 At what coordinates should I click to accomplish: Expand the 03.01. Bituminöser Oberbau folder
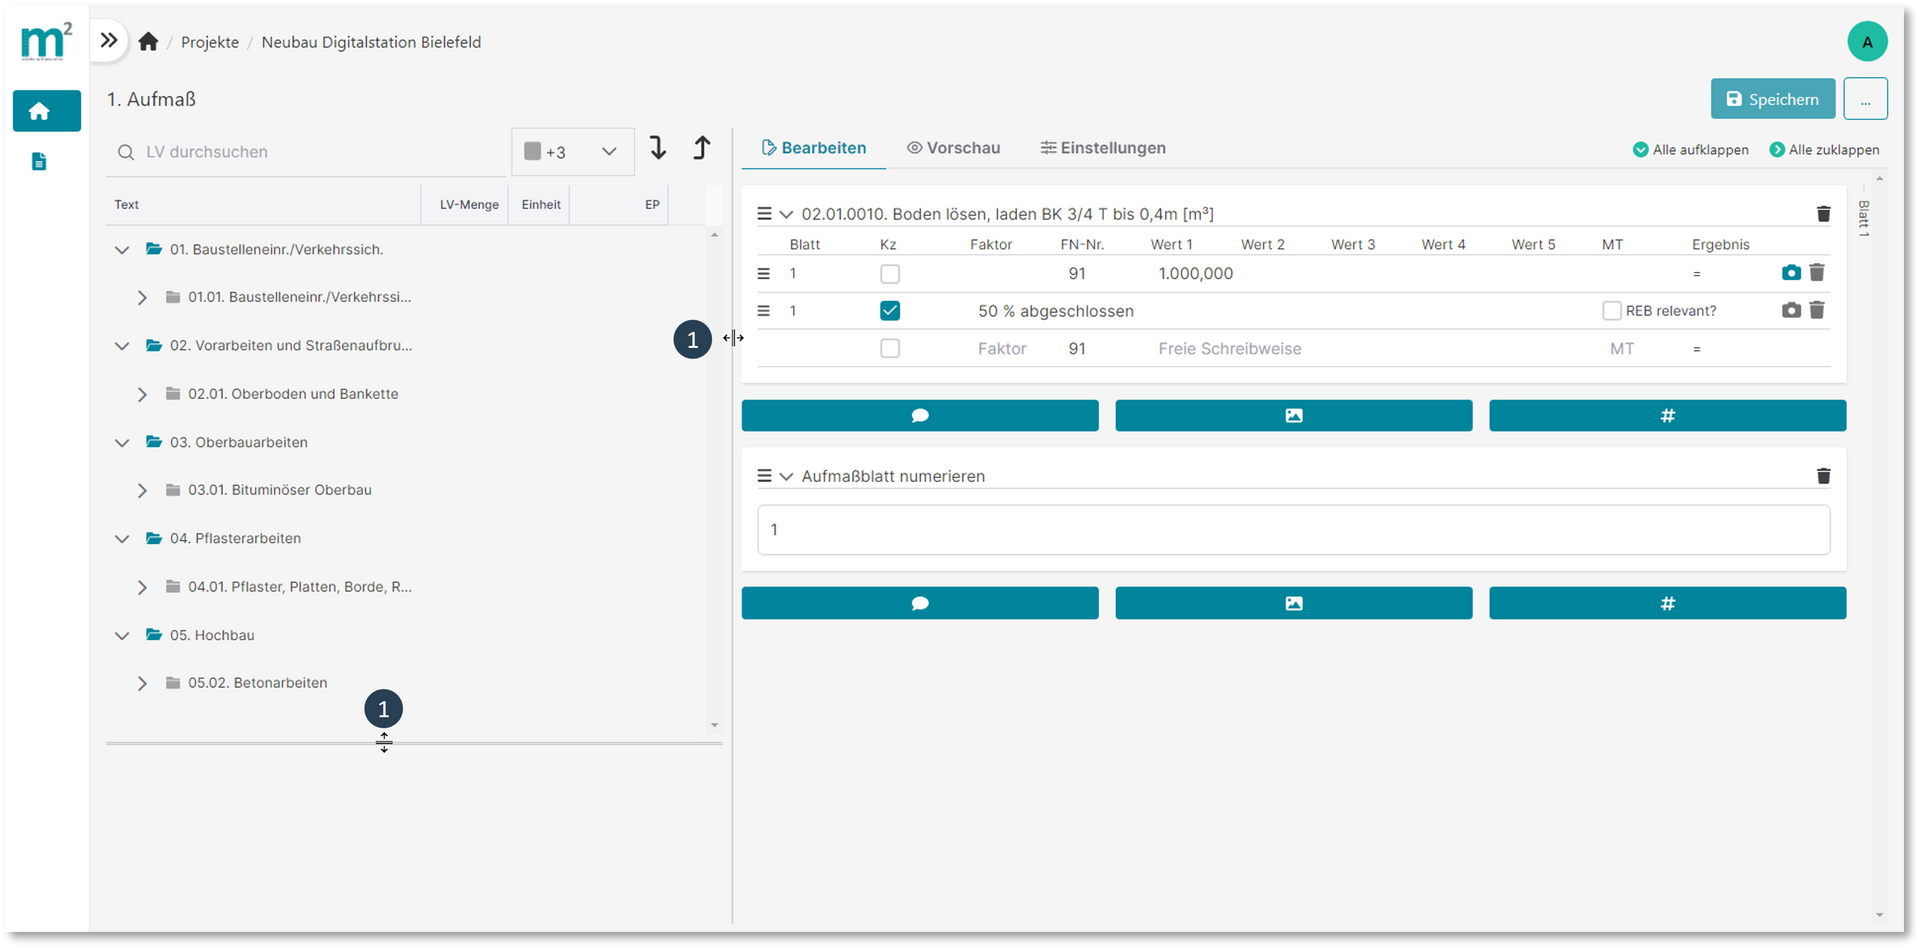coord(142,490)
